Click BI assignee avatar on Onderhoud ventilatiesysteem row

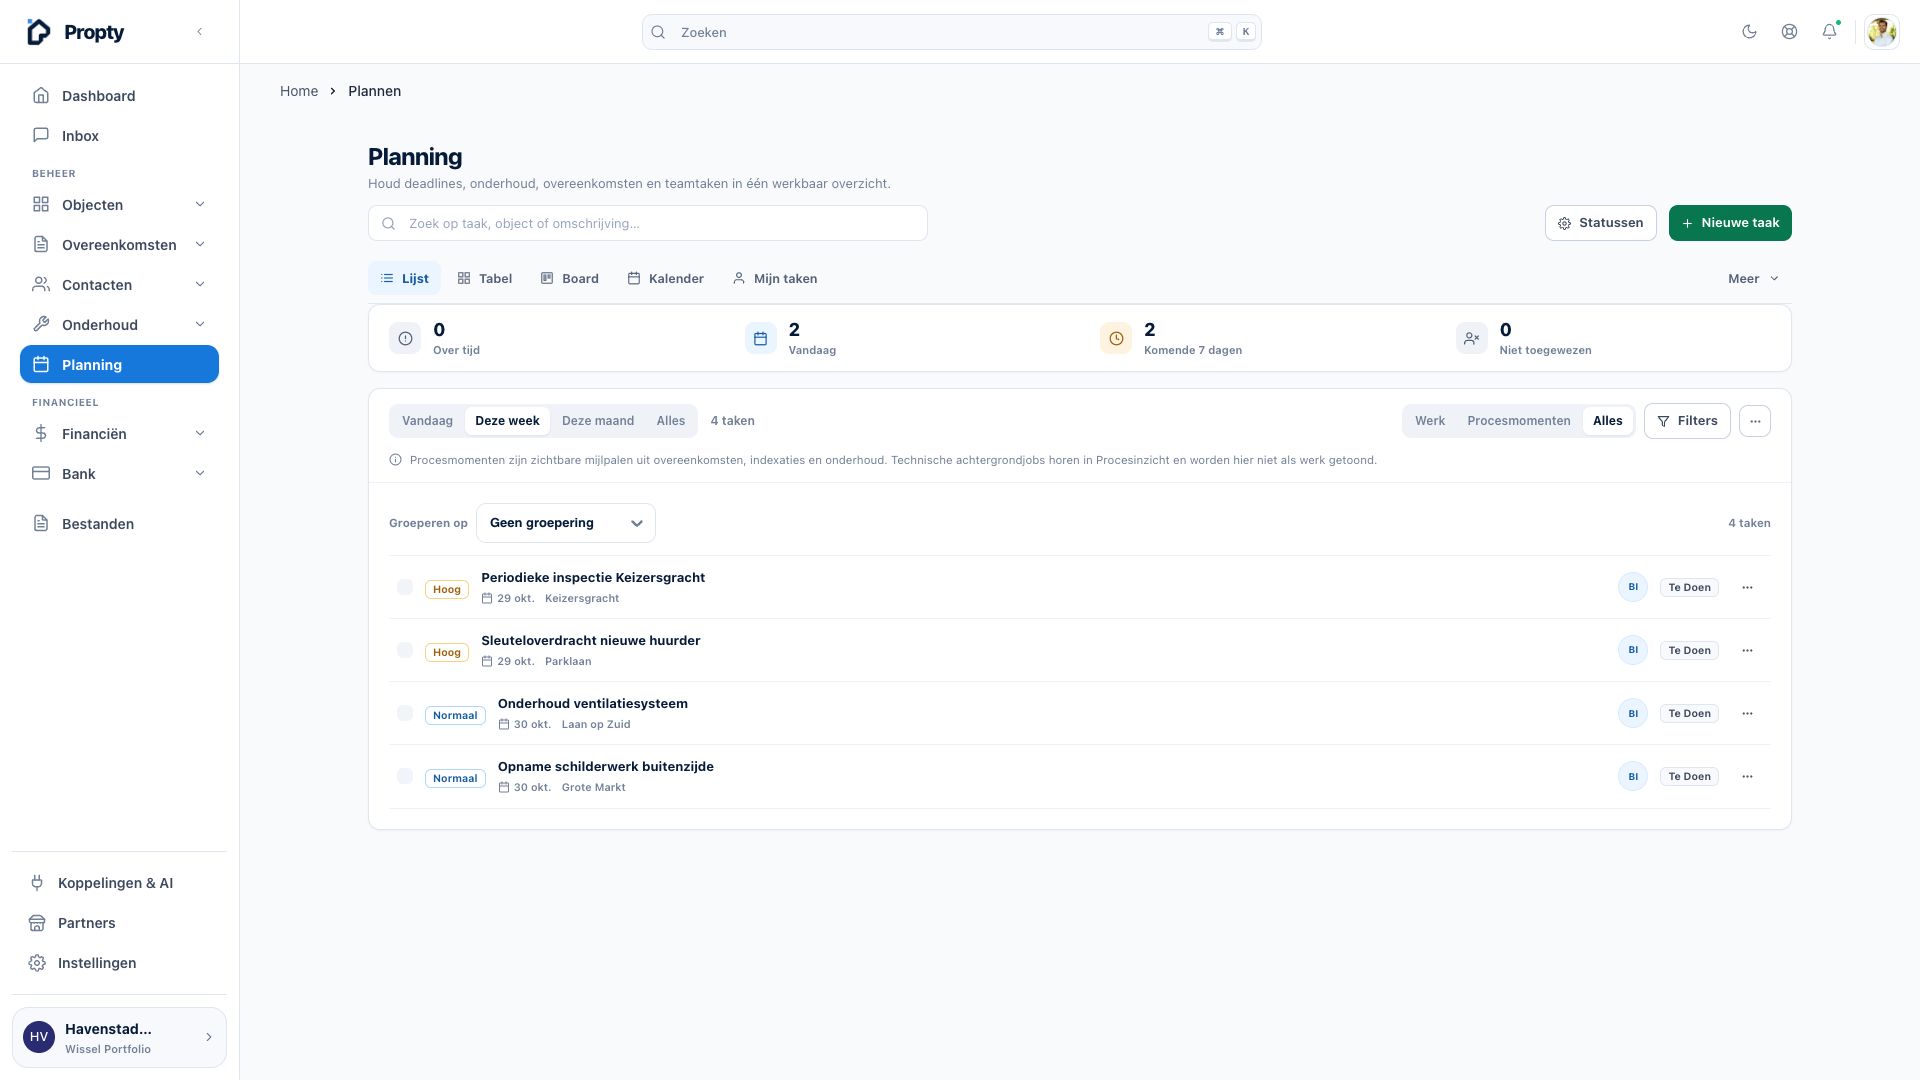(x=1633, y=714)
